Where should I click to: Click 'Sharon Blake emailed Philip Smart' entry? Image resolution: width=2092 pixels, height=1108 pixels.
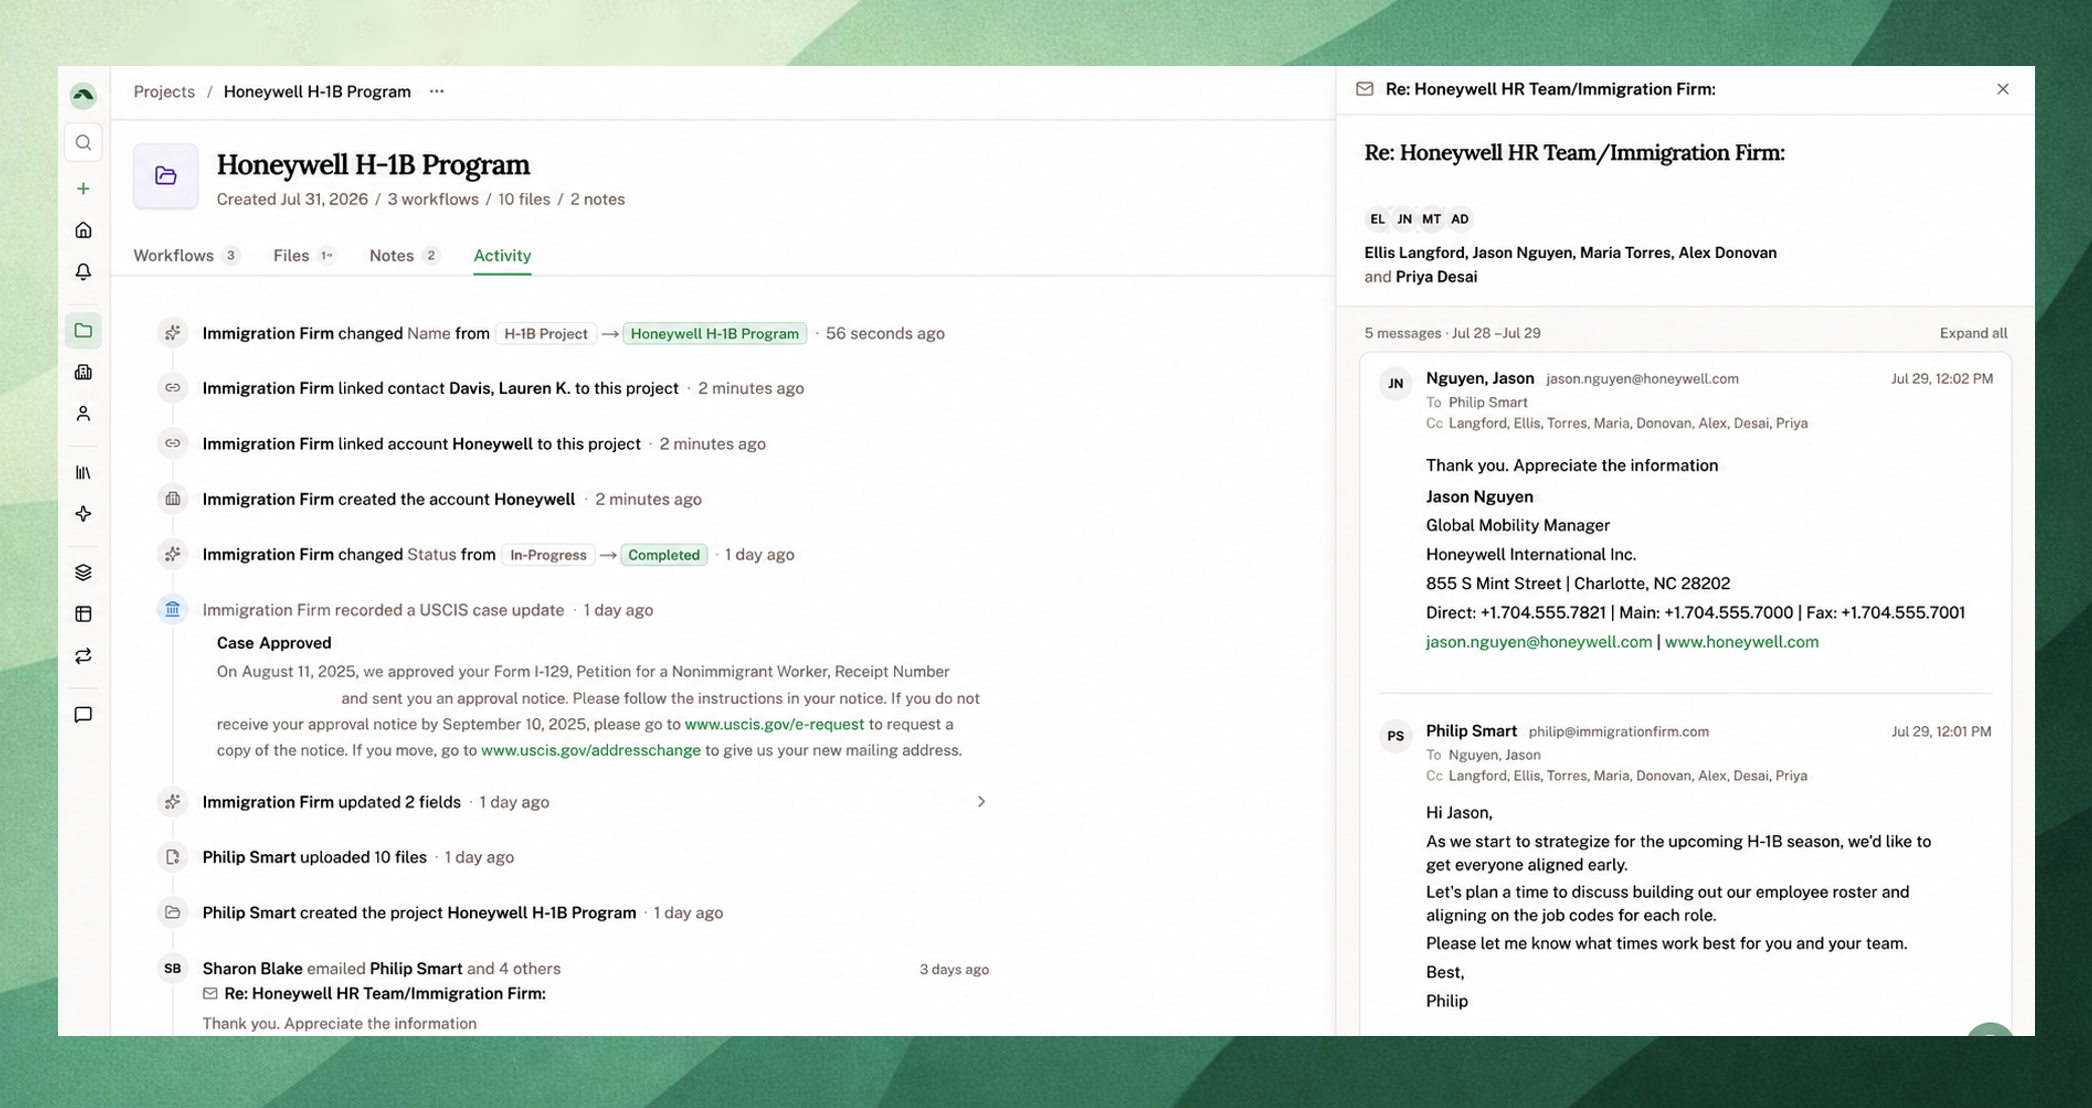381,968
